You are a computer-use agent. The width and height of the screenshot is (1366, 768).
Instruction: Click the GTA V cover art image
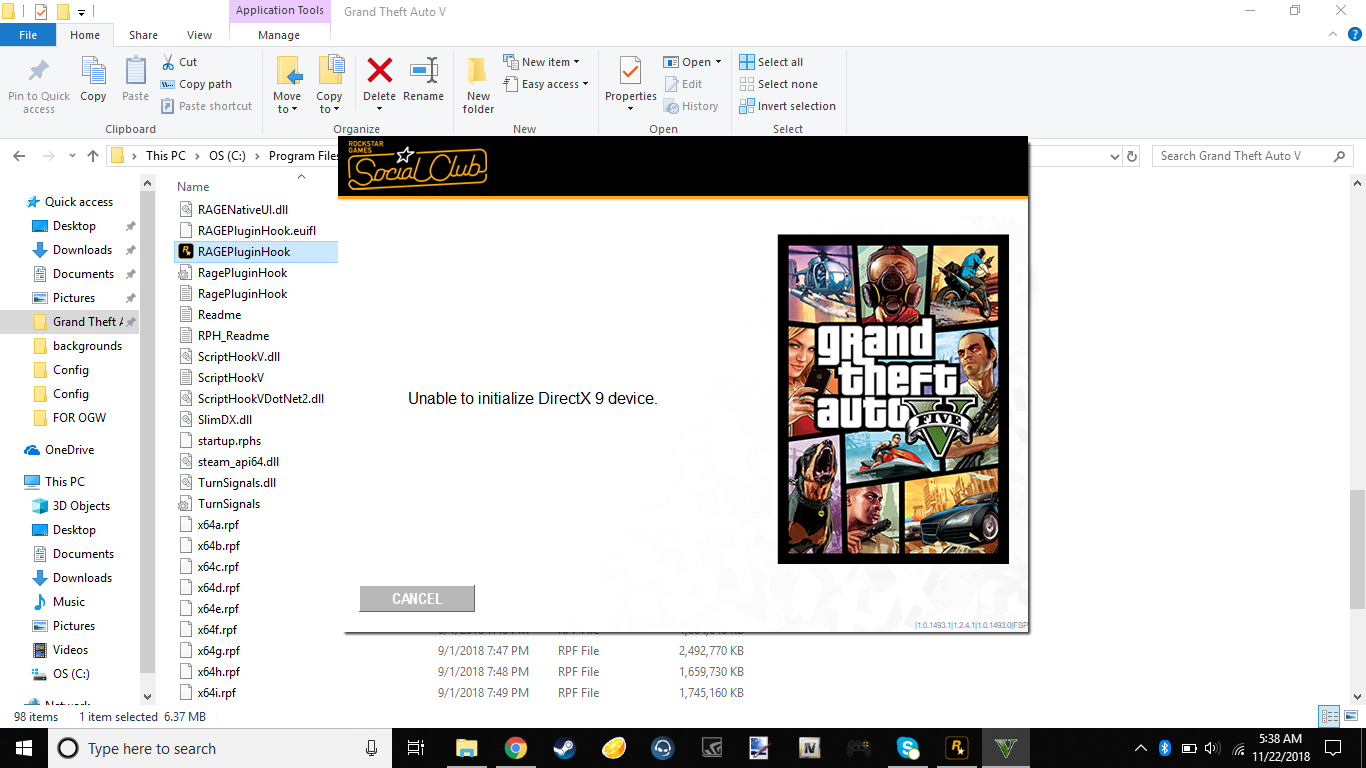pyautogui.click(x=893, y=399)
